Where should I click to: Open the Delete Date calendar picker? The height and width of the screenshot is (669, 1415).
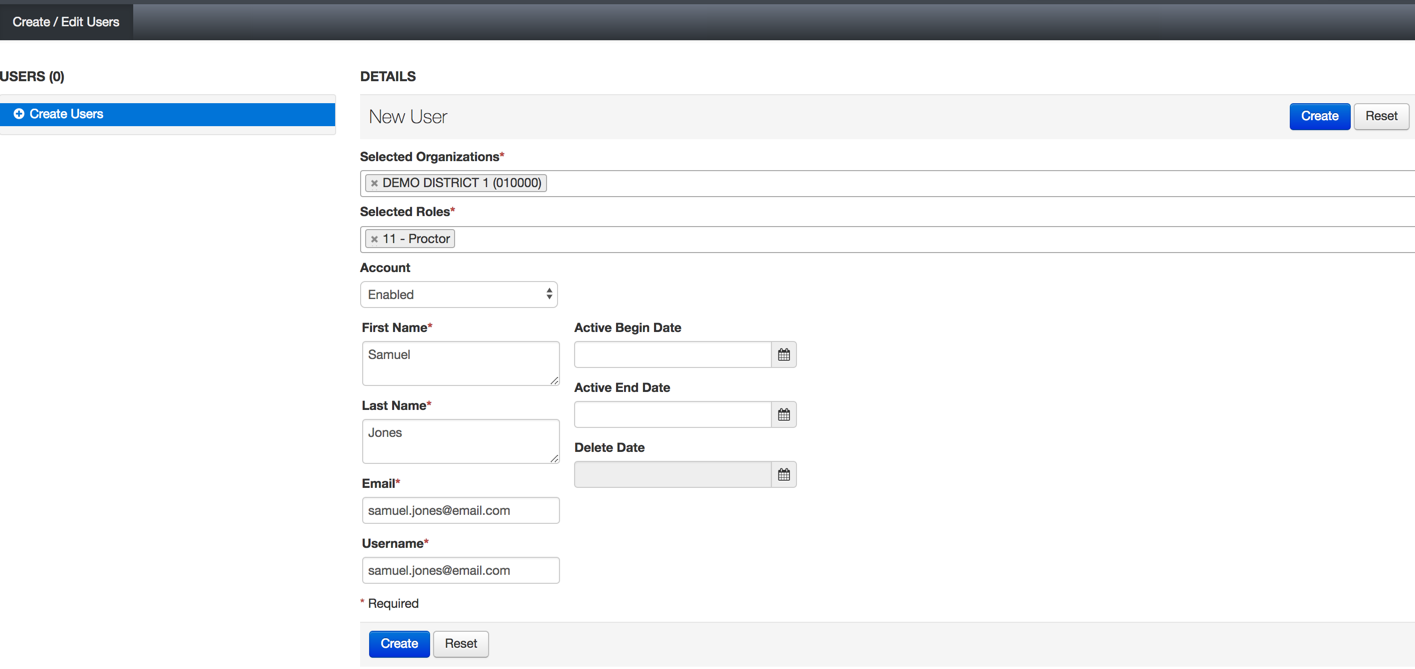coord(784,475)
